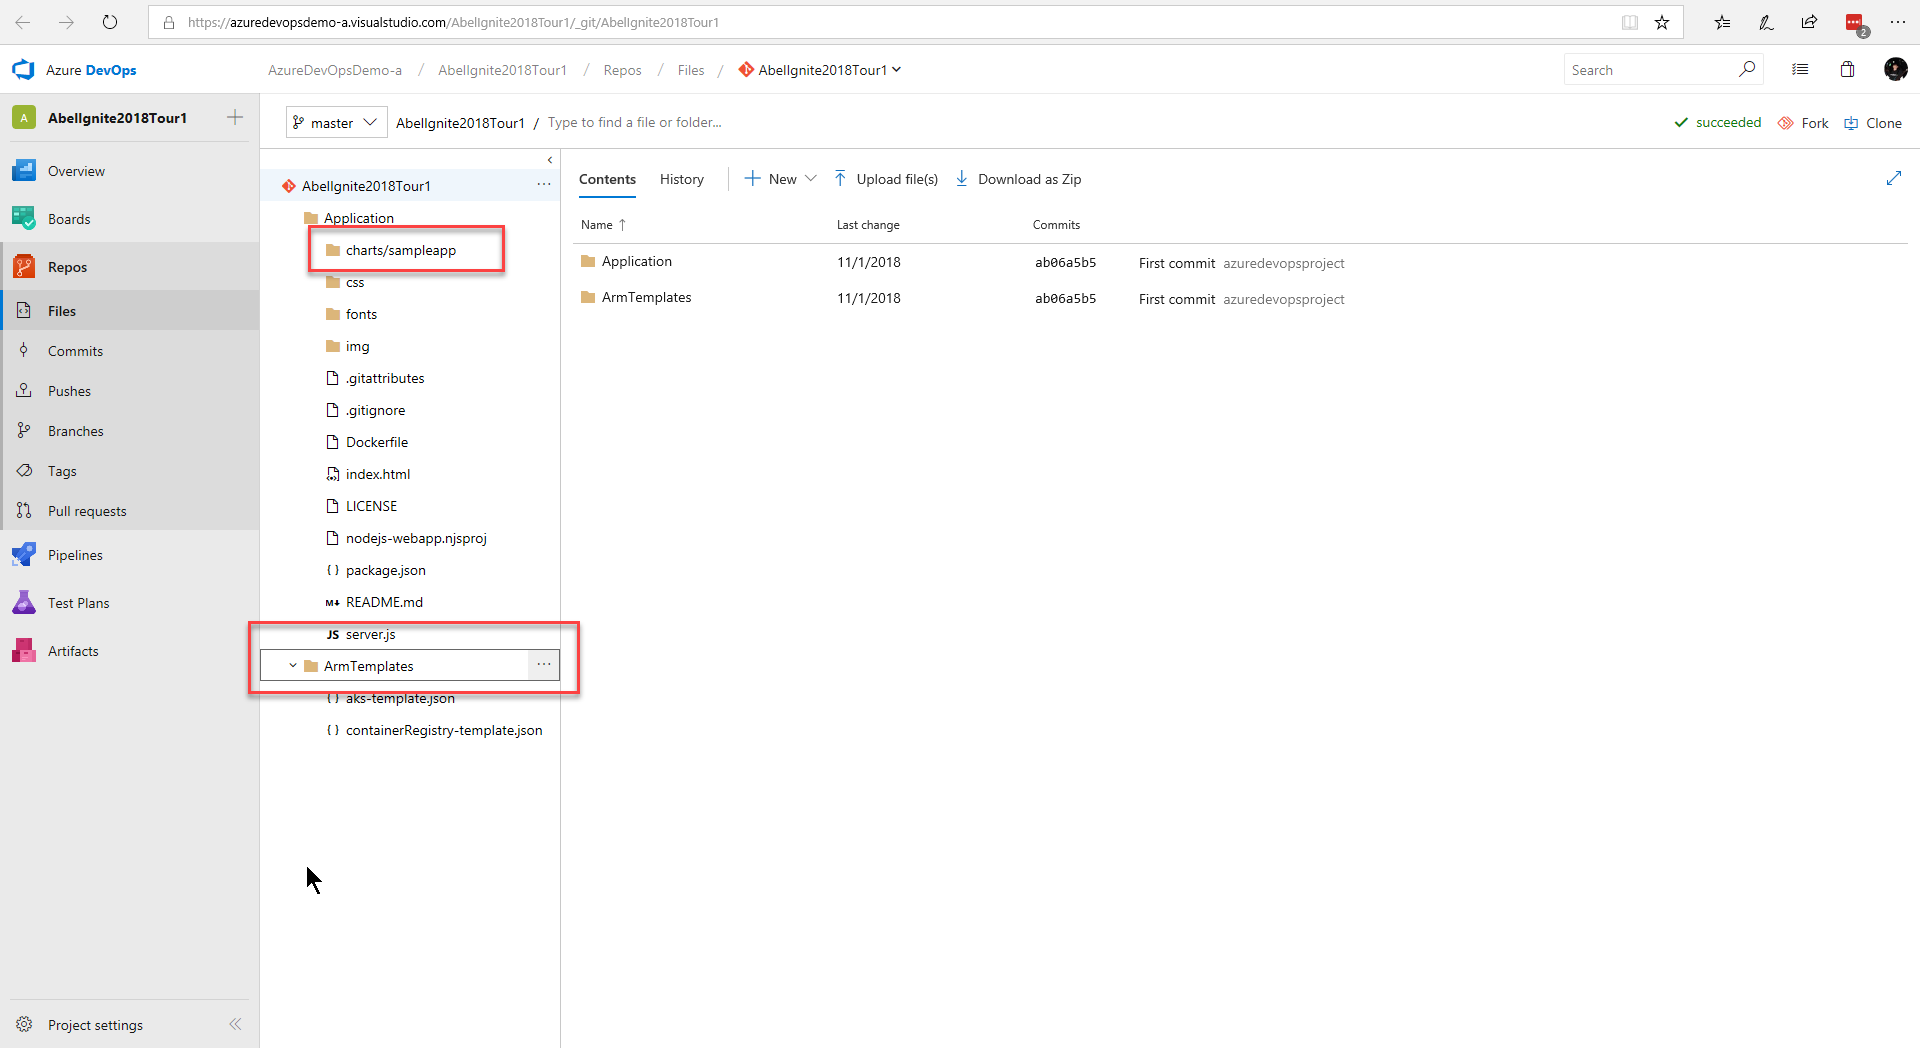
Task: Open more actions for repository root node
Action: 543,185
